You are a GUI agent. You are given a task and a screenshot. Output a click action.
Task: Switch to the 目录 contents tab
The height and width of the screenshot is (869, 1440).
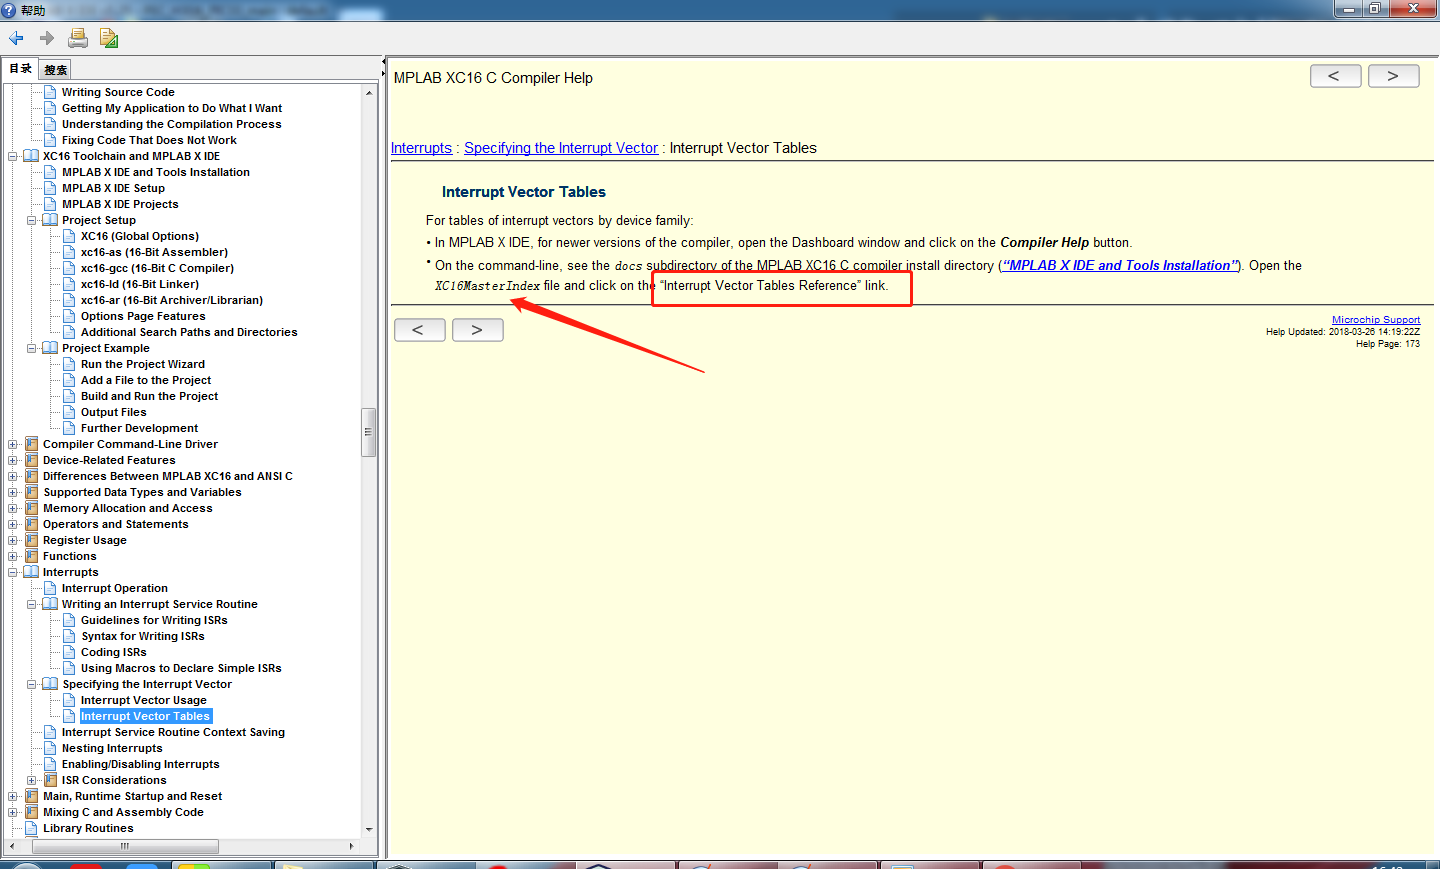20,69
